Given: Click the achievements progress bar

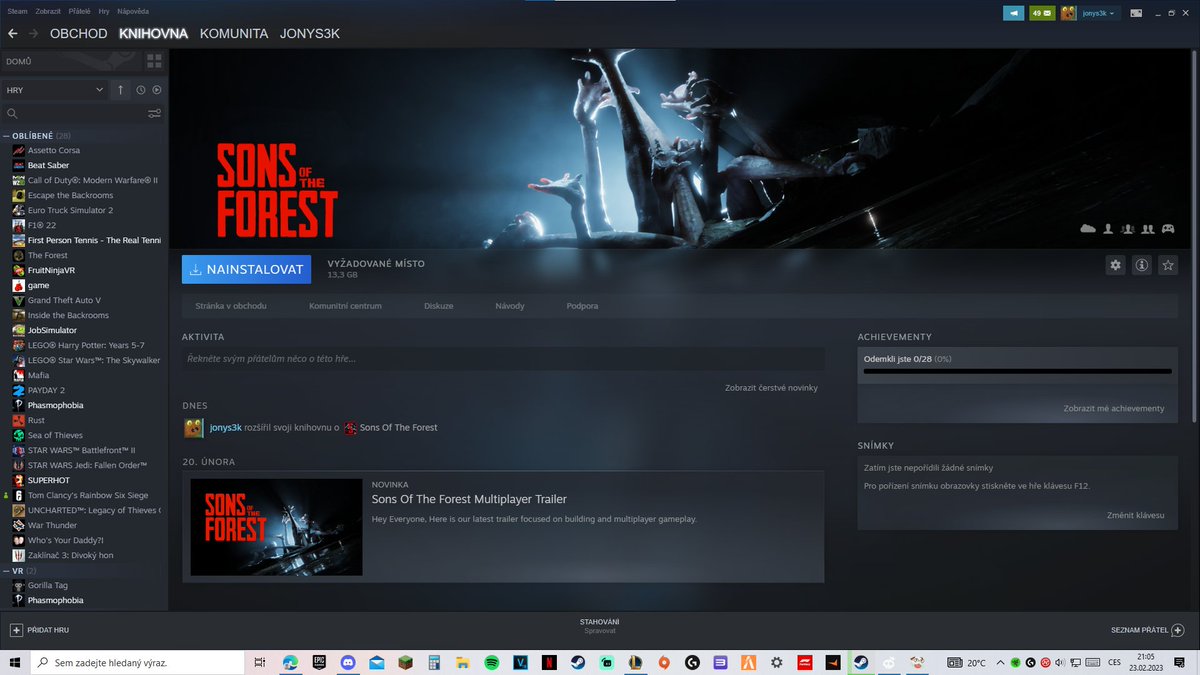Looking at the screenshot, I should tap(1017, 371).
